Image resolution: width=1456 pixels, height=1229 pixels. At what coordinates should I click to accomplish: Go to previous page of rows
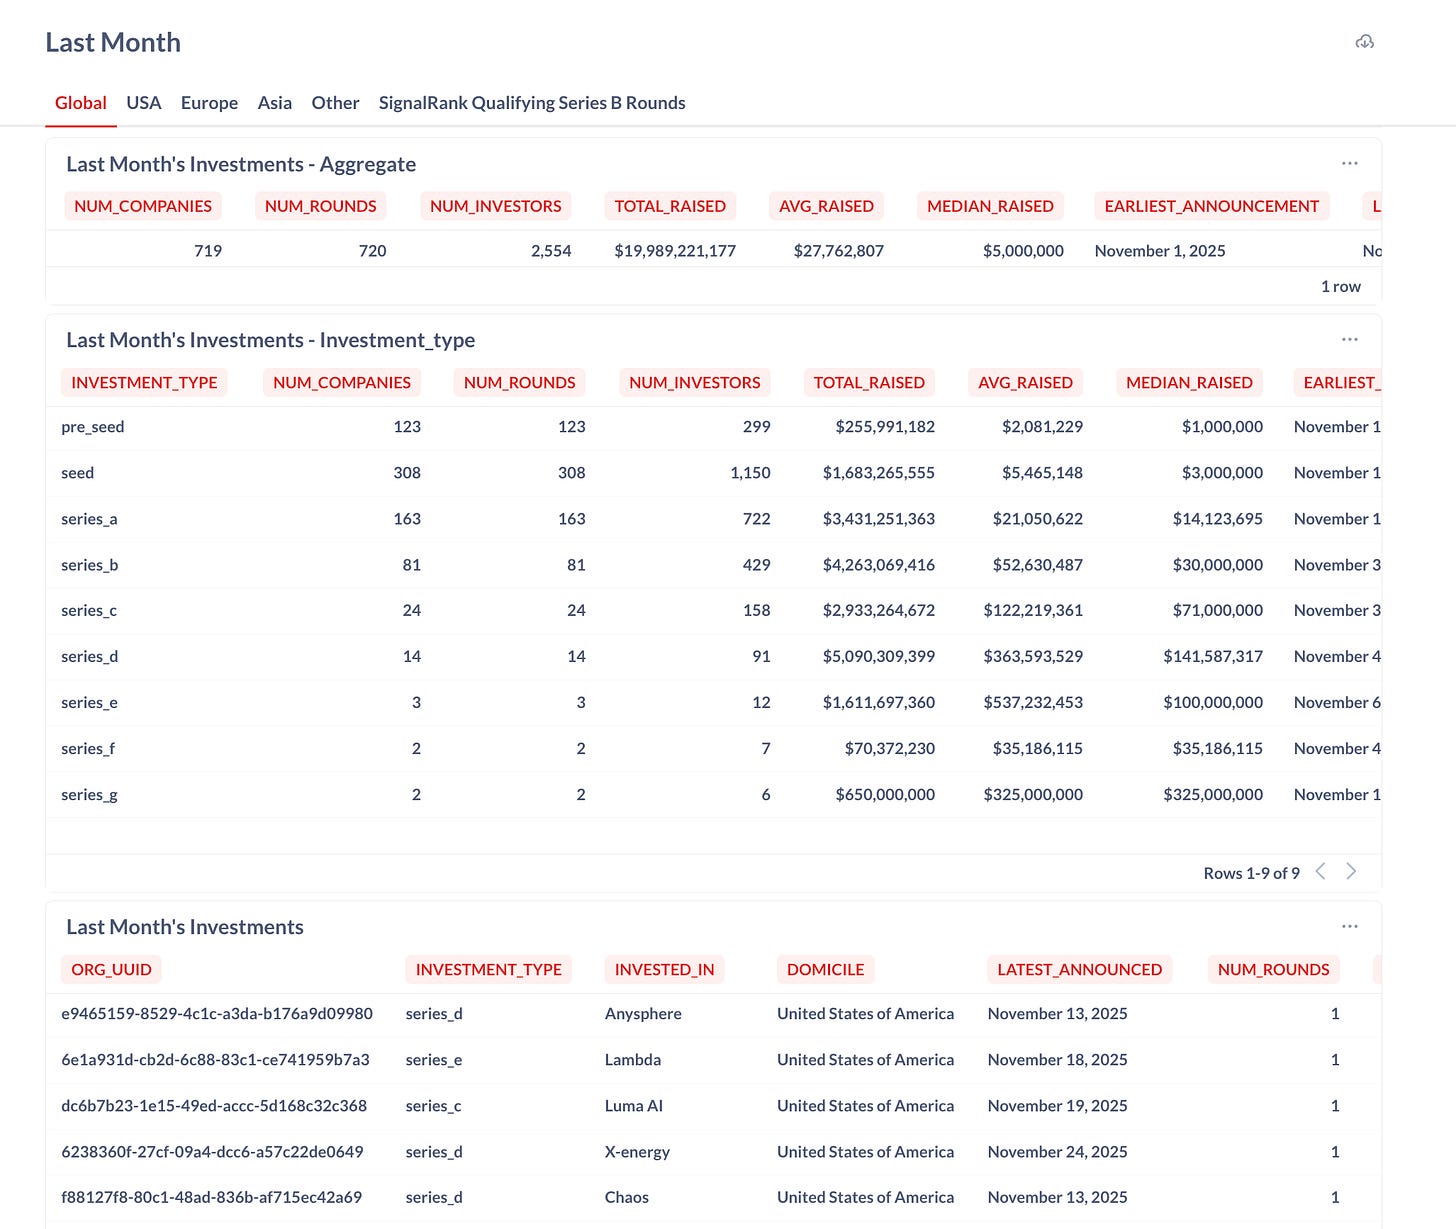(1320, 872)
